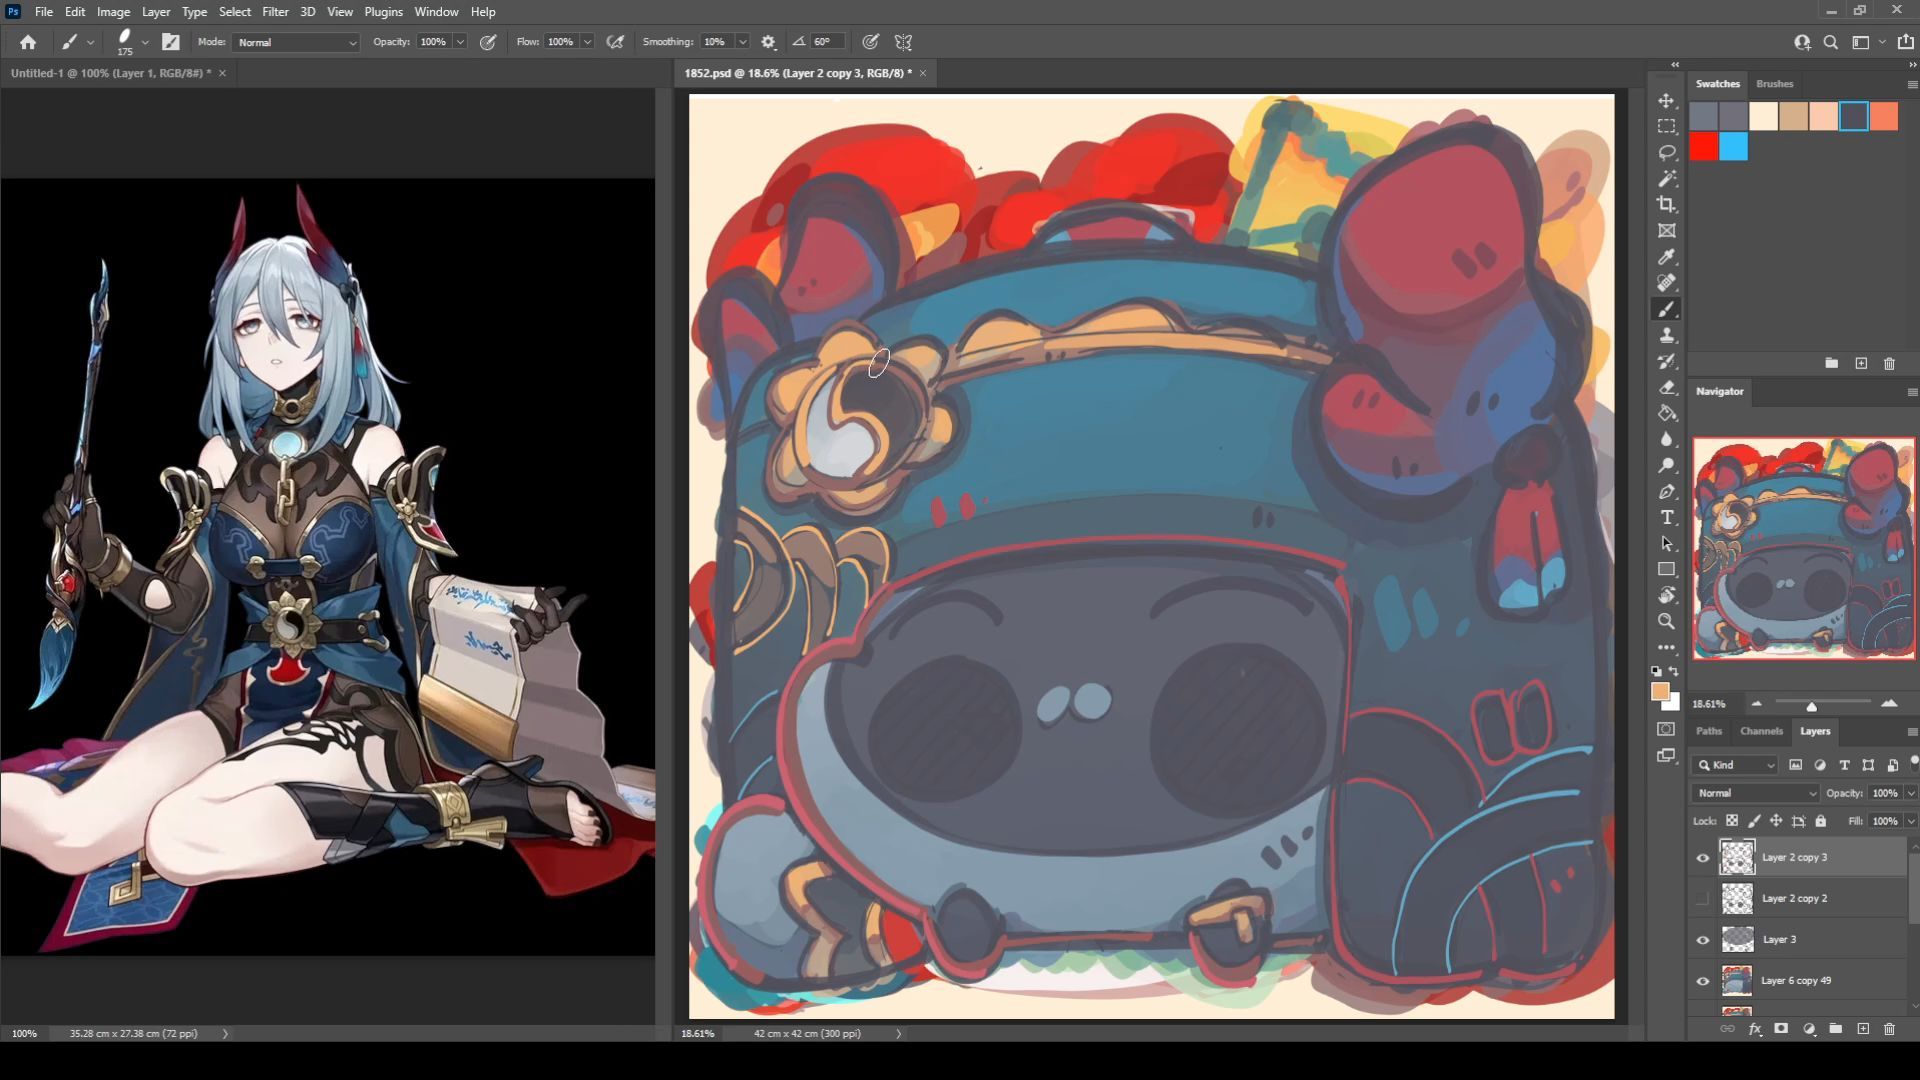Open smoothing options gear icon
This screenshot has height=1080, width=1920.
[x=768, y=42]
